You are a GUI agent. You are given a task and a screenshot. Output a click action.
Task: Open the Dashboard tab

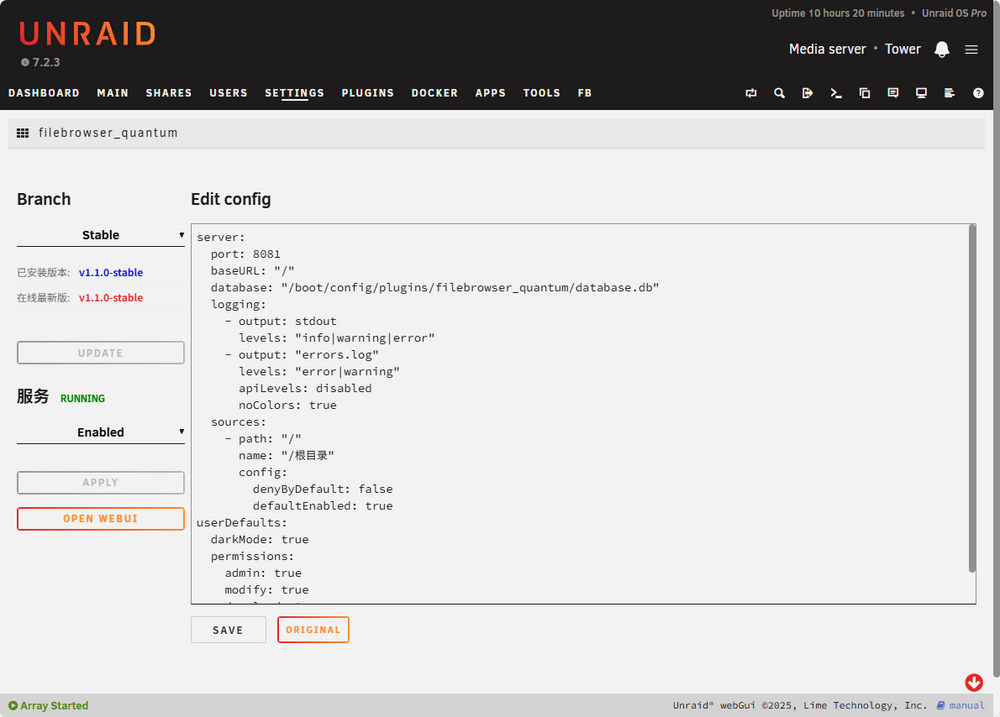(x=44, y=93)
